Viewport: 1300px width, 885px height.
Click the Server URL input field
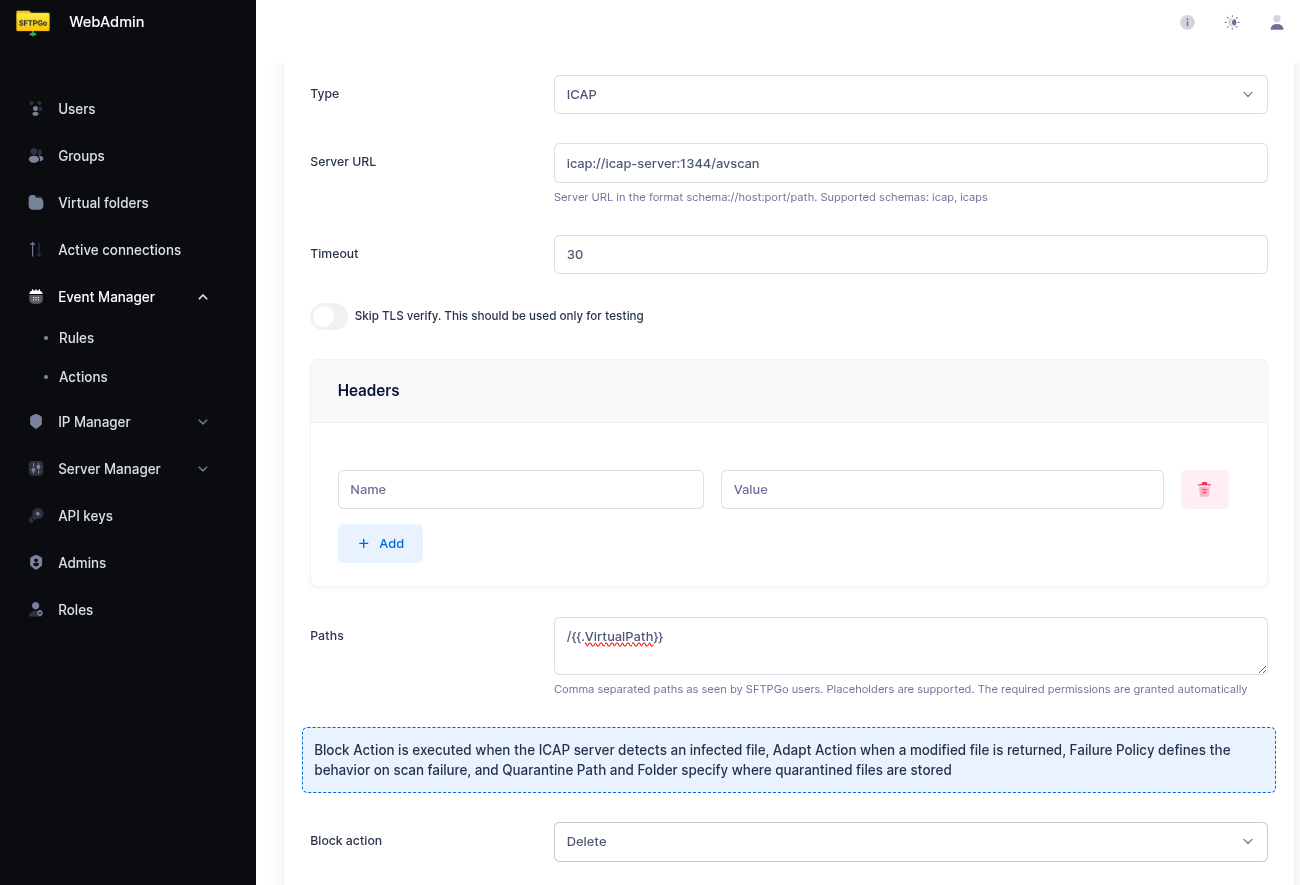[x=910, y=163]
